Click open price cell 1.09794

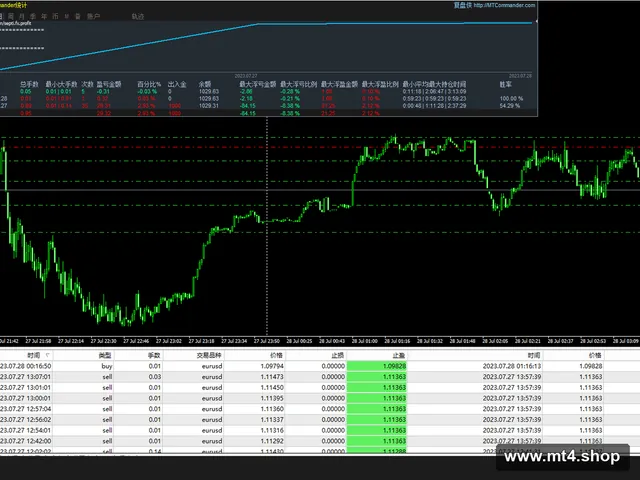pos(272,366)
